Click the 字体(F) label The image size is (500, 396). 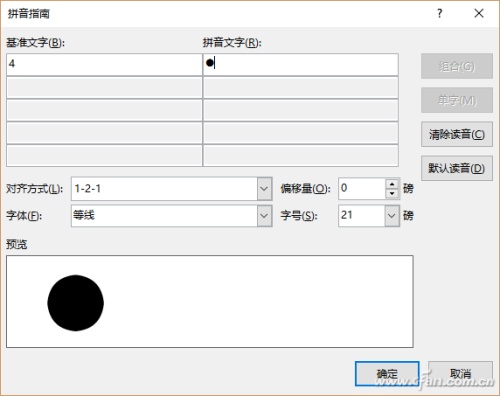(x=24, y=216)
